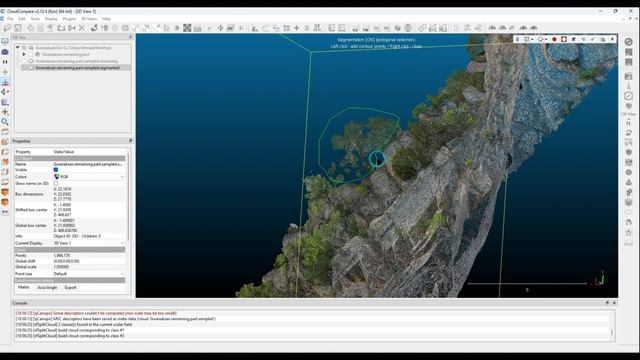
Task: Cancel segmentation with the X icon
Action: [x=612, y=39]
